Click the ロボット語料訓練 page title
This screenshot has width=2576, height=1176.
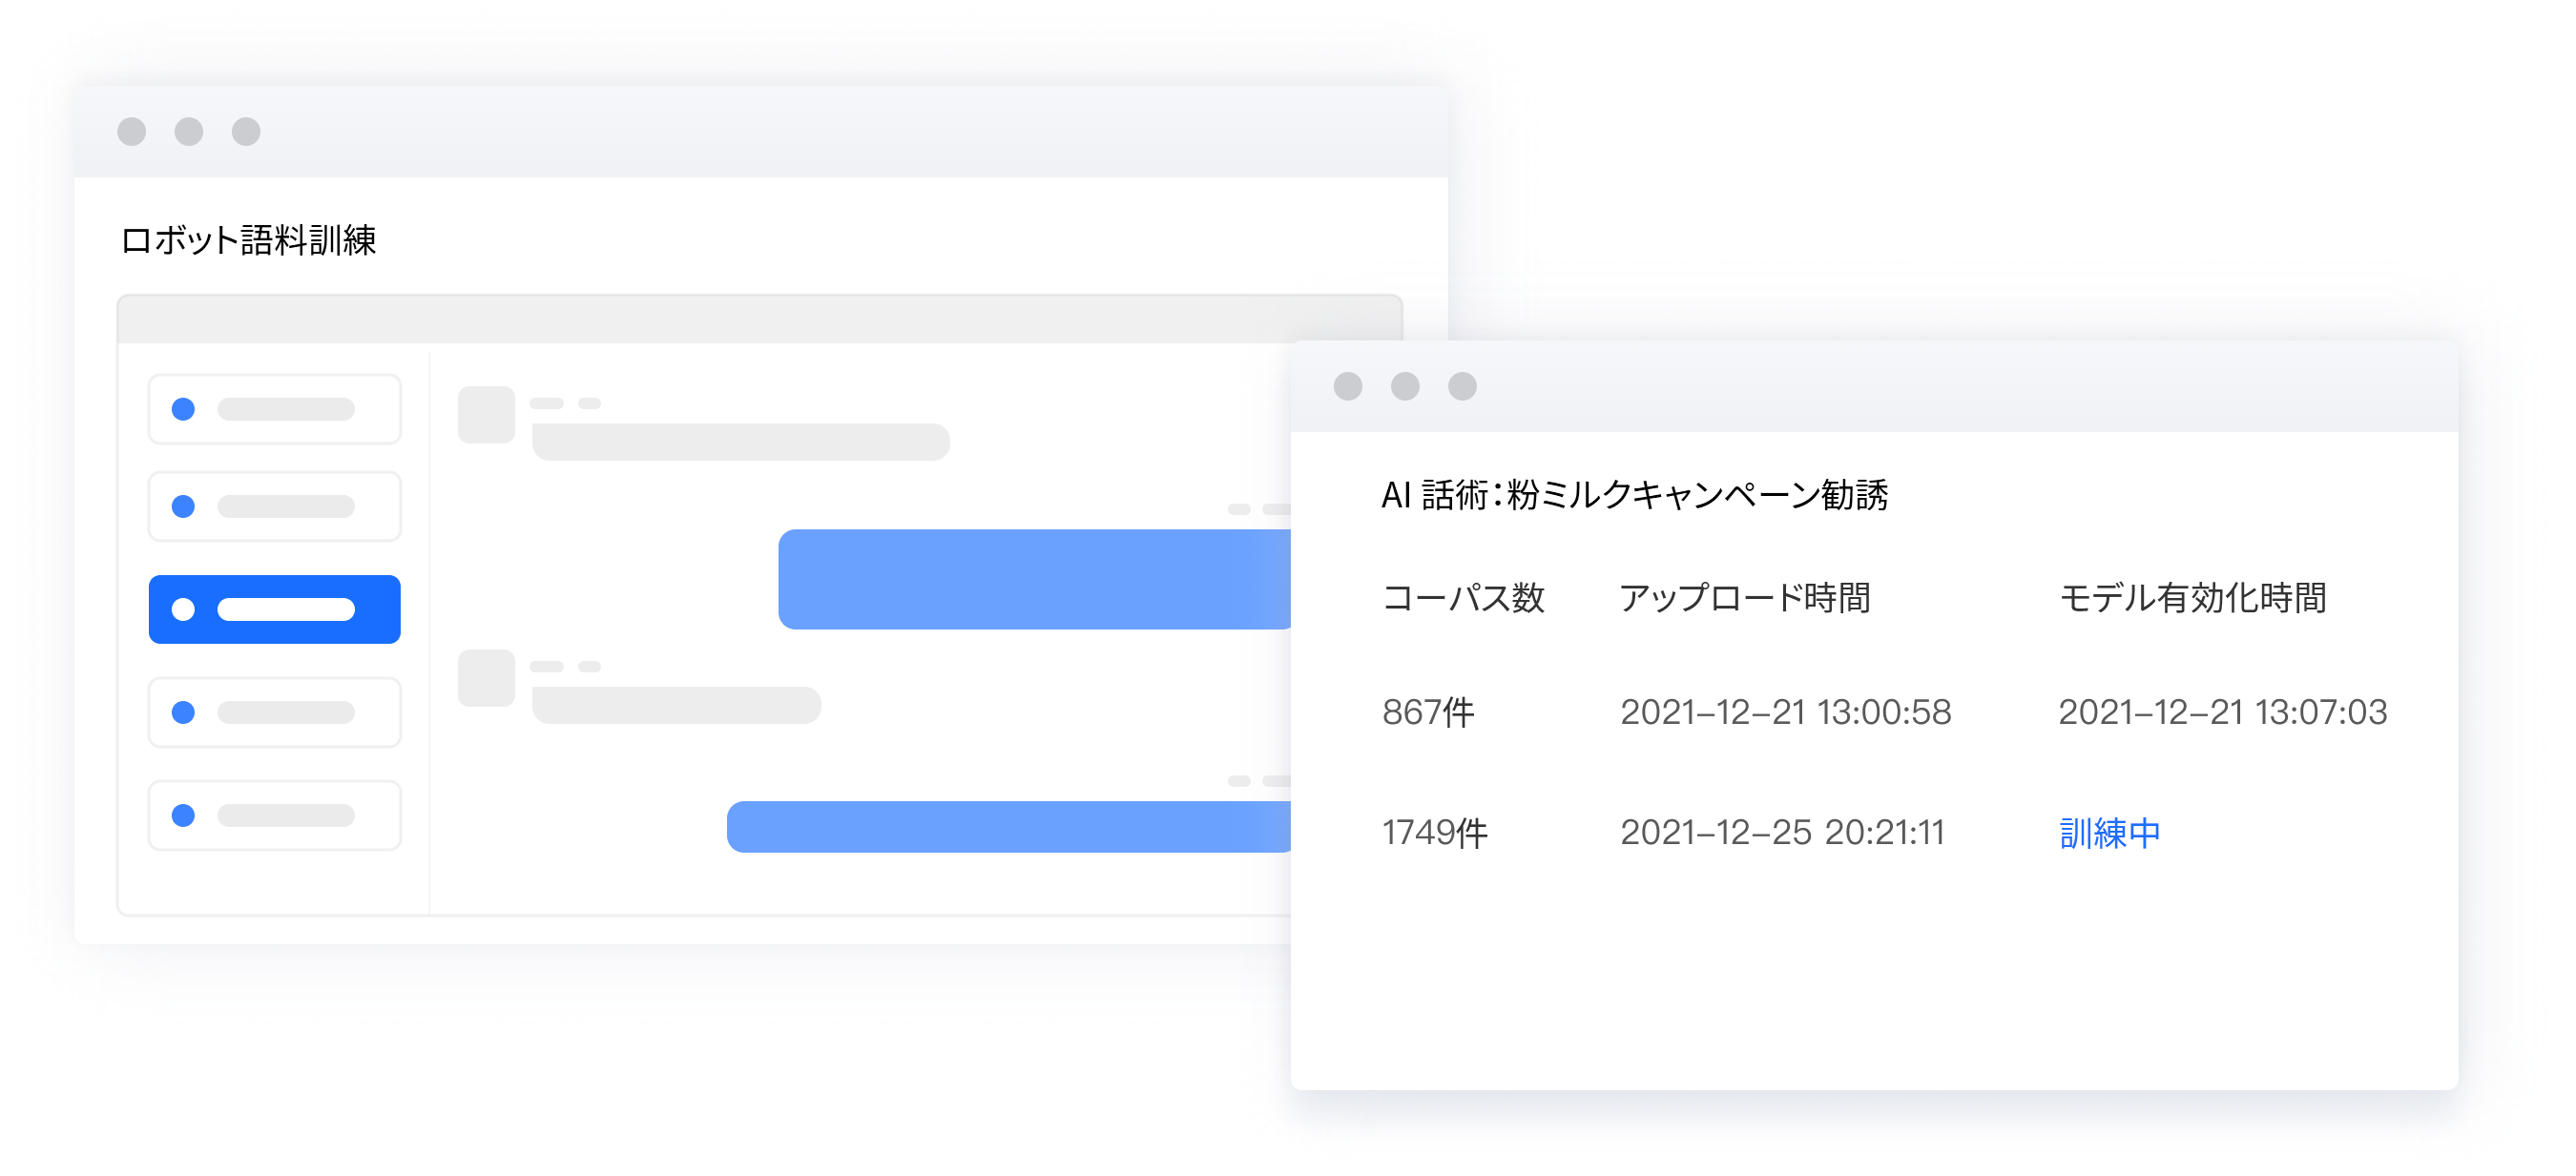248,240
